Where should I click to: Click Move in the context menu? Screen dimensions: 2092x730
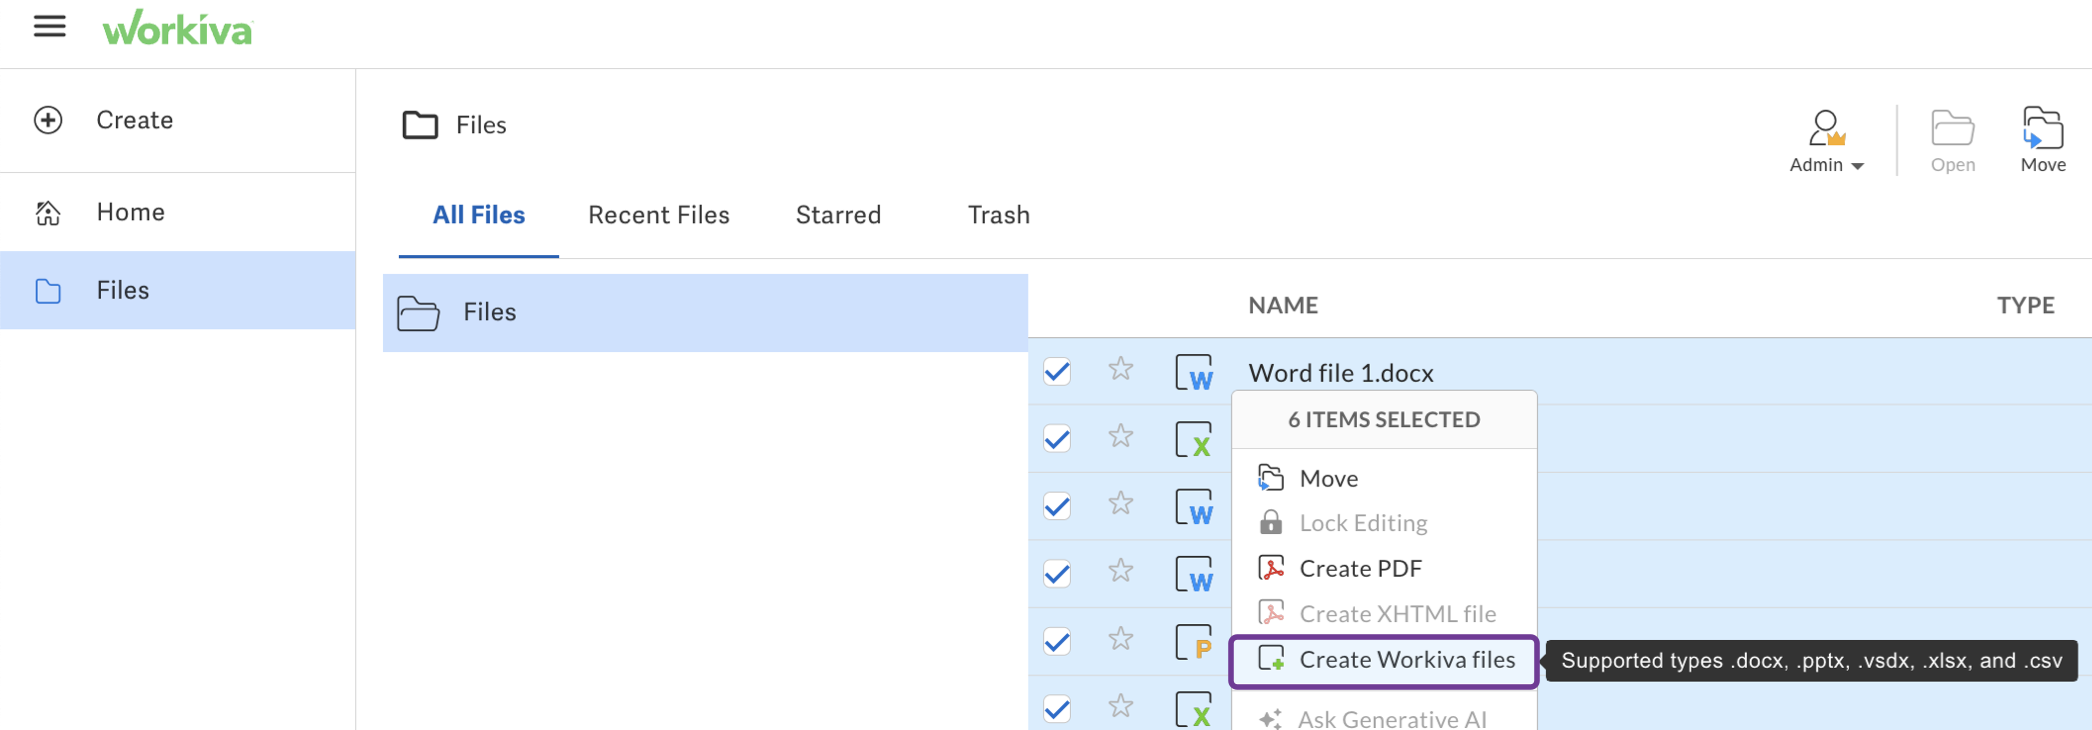(1328, 479)
